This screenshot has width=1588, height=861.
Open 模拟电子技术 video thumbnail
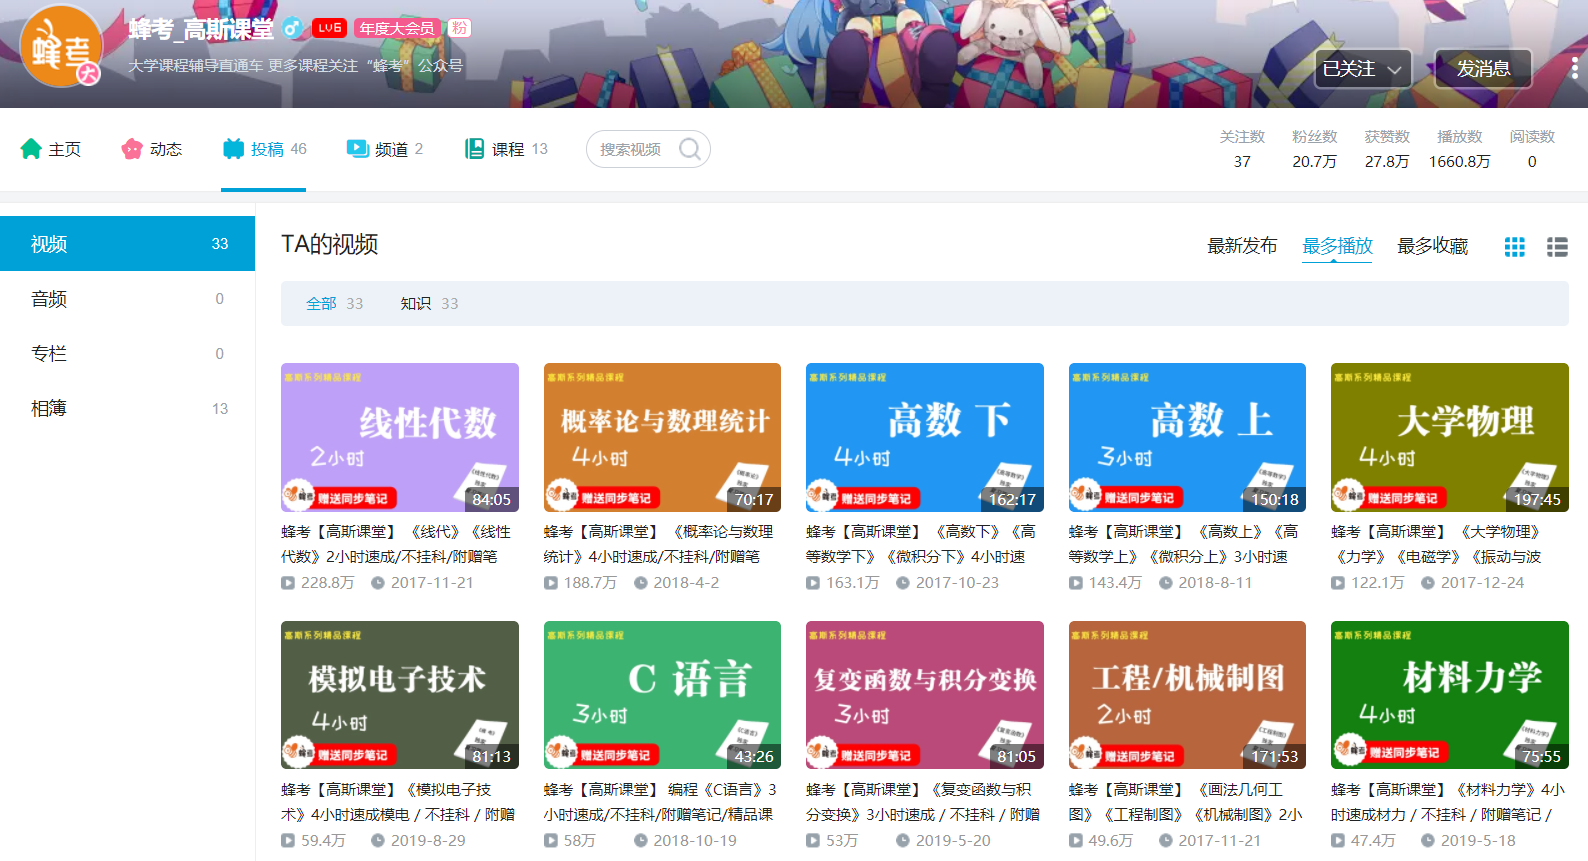(400, 695)
